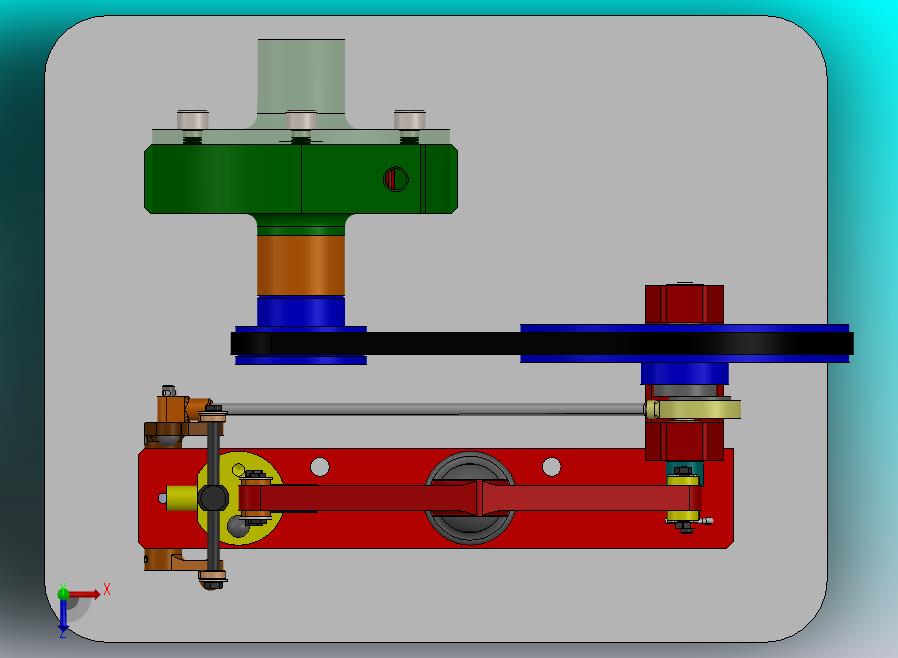Click the left round hole in red plate
898x658 pixels.
click(x=320, y=467)
